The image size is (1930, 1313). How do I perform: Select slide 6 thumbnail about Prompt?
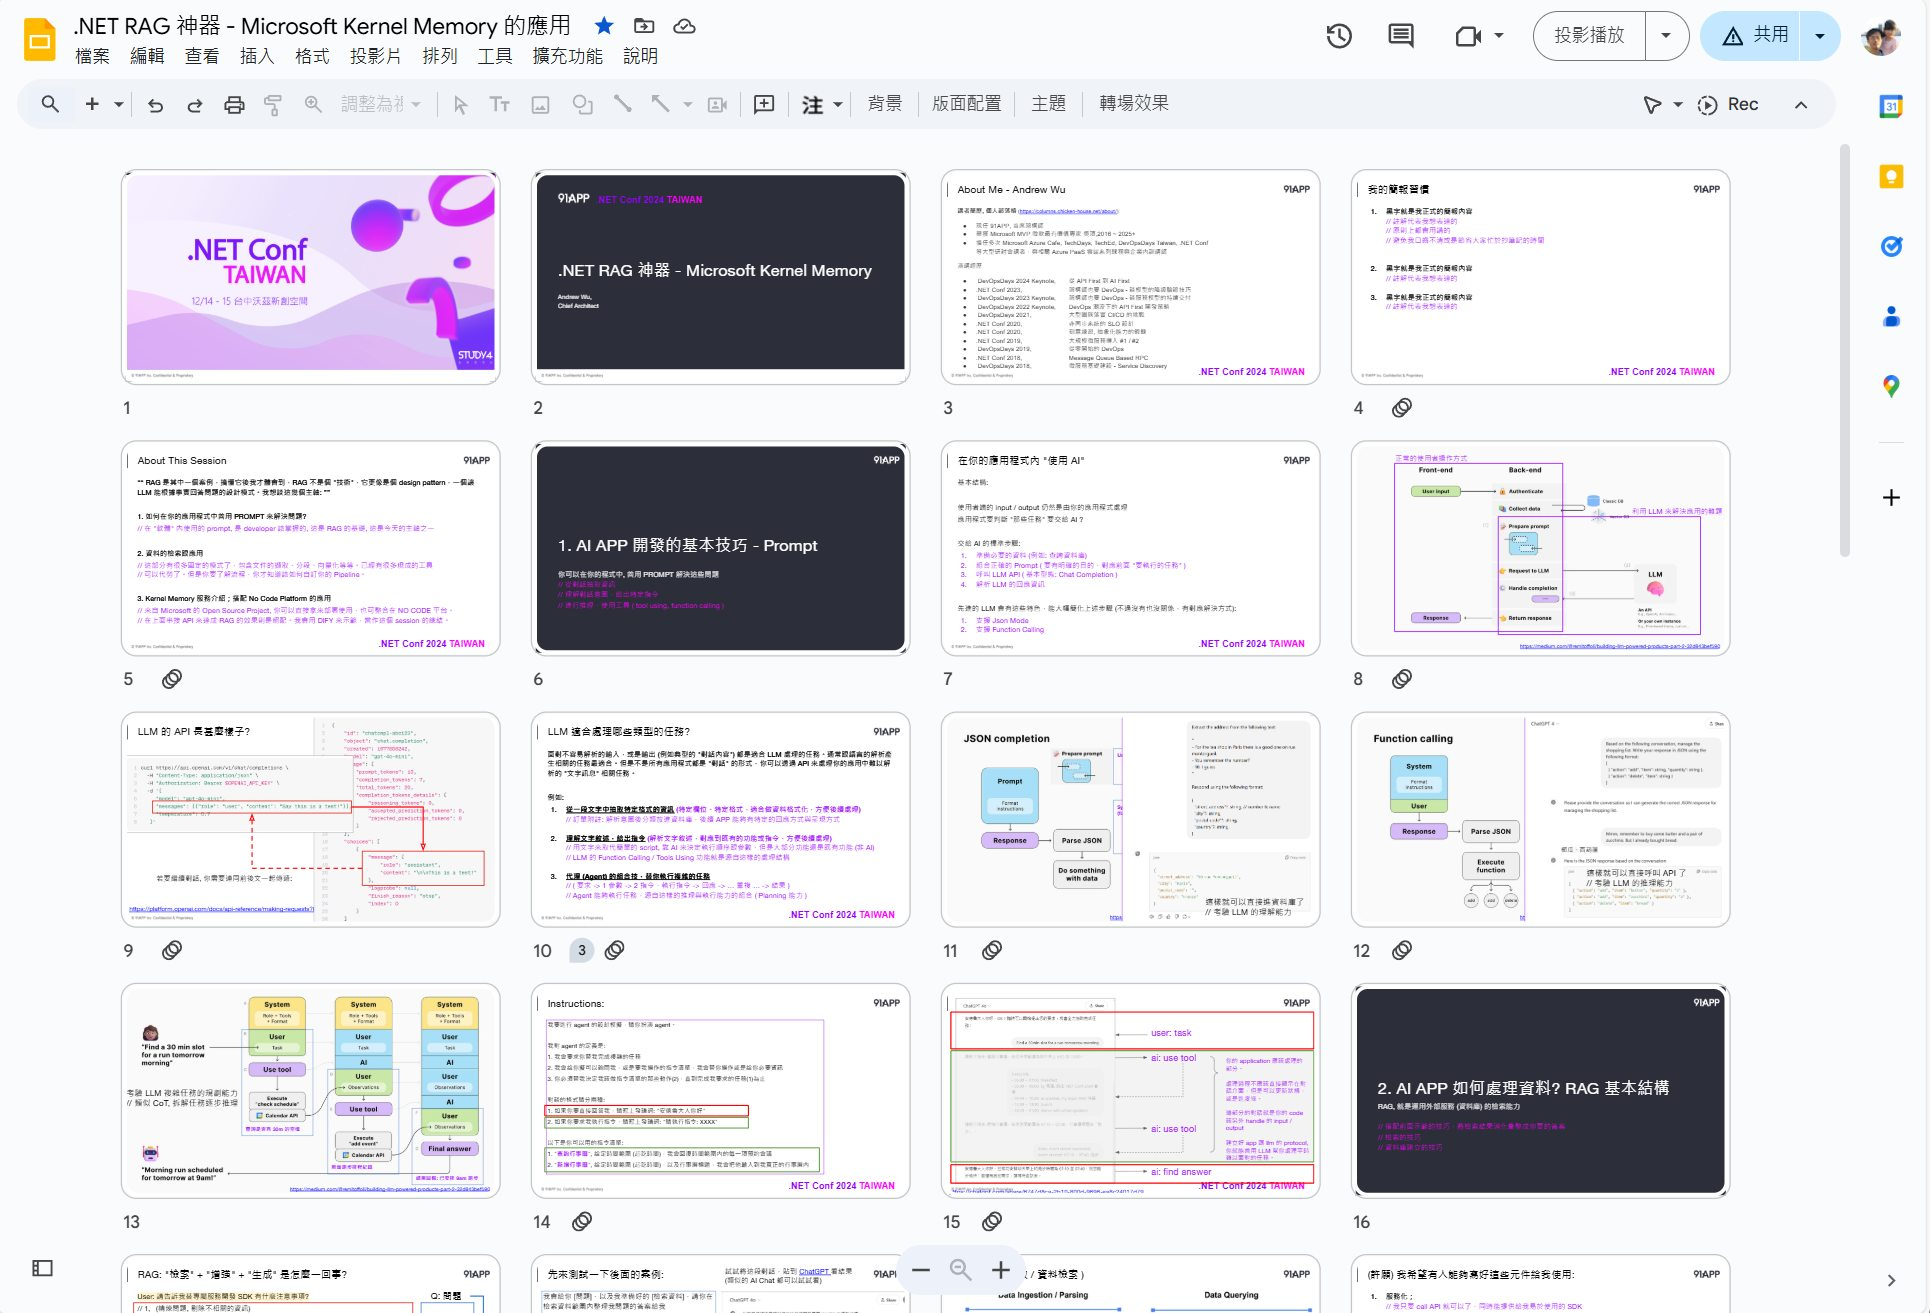point(720,548)
